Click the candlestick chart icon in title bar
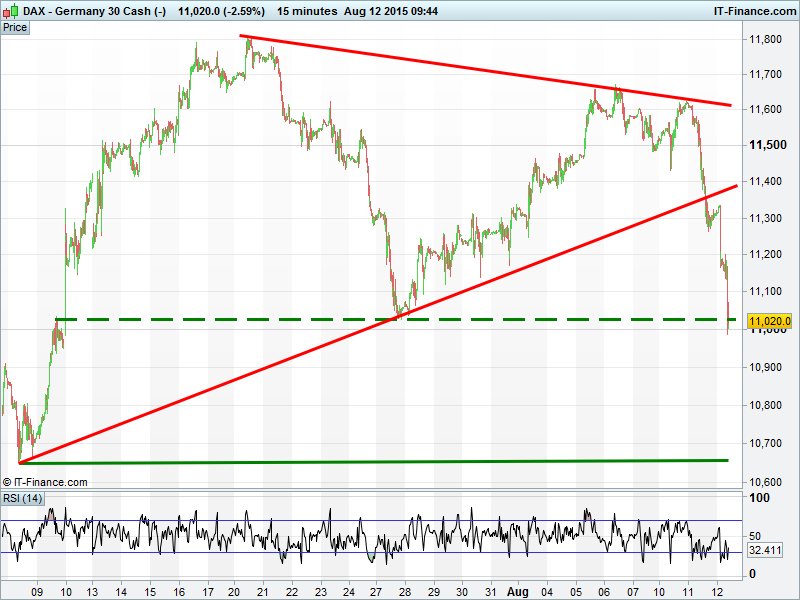800x600 pixels. (x=10, y=10)
